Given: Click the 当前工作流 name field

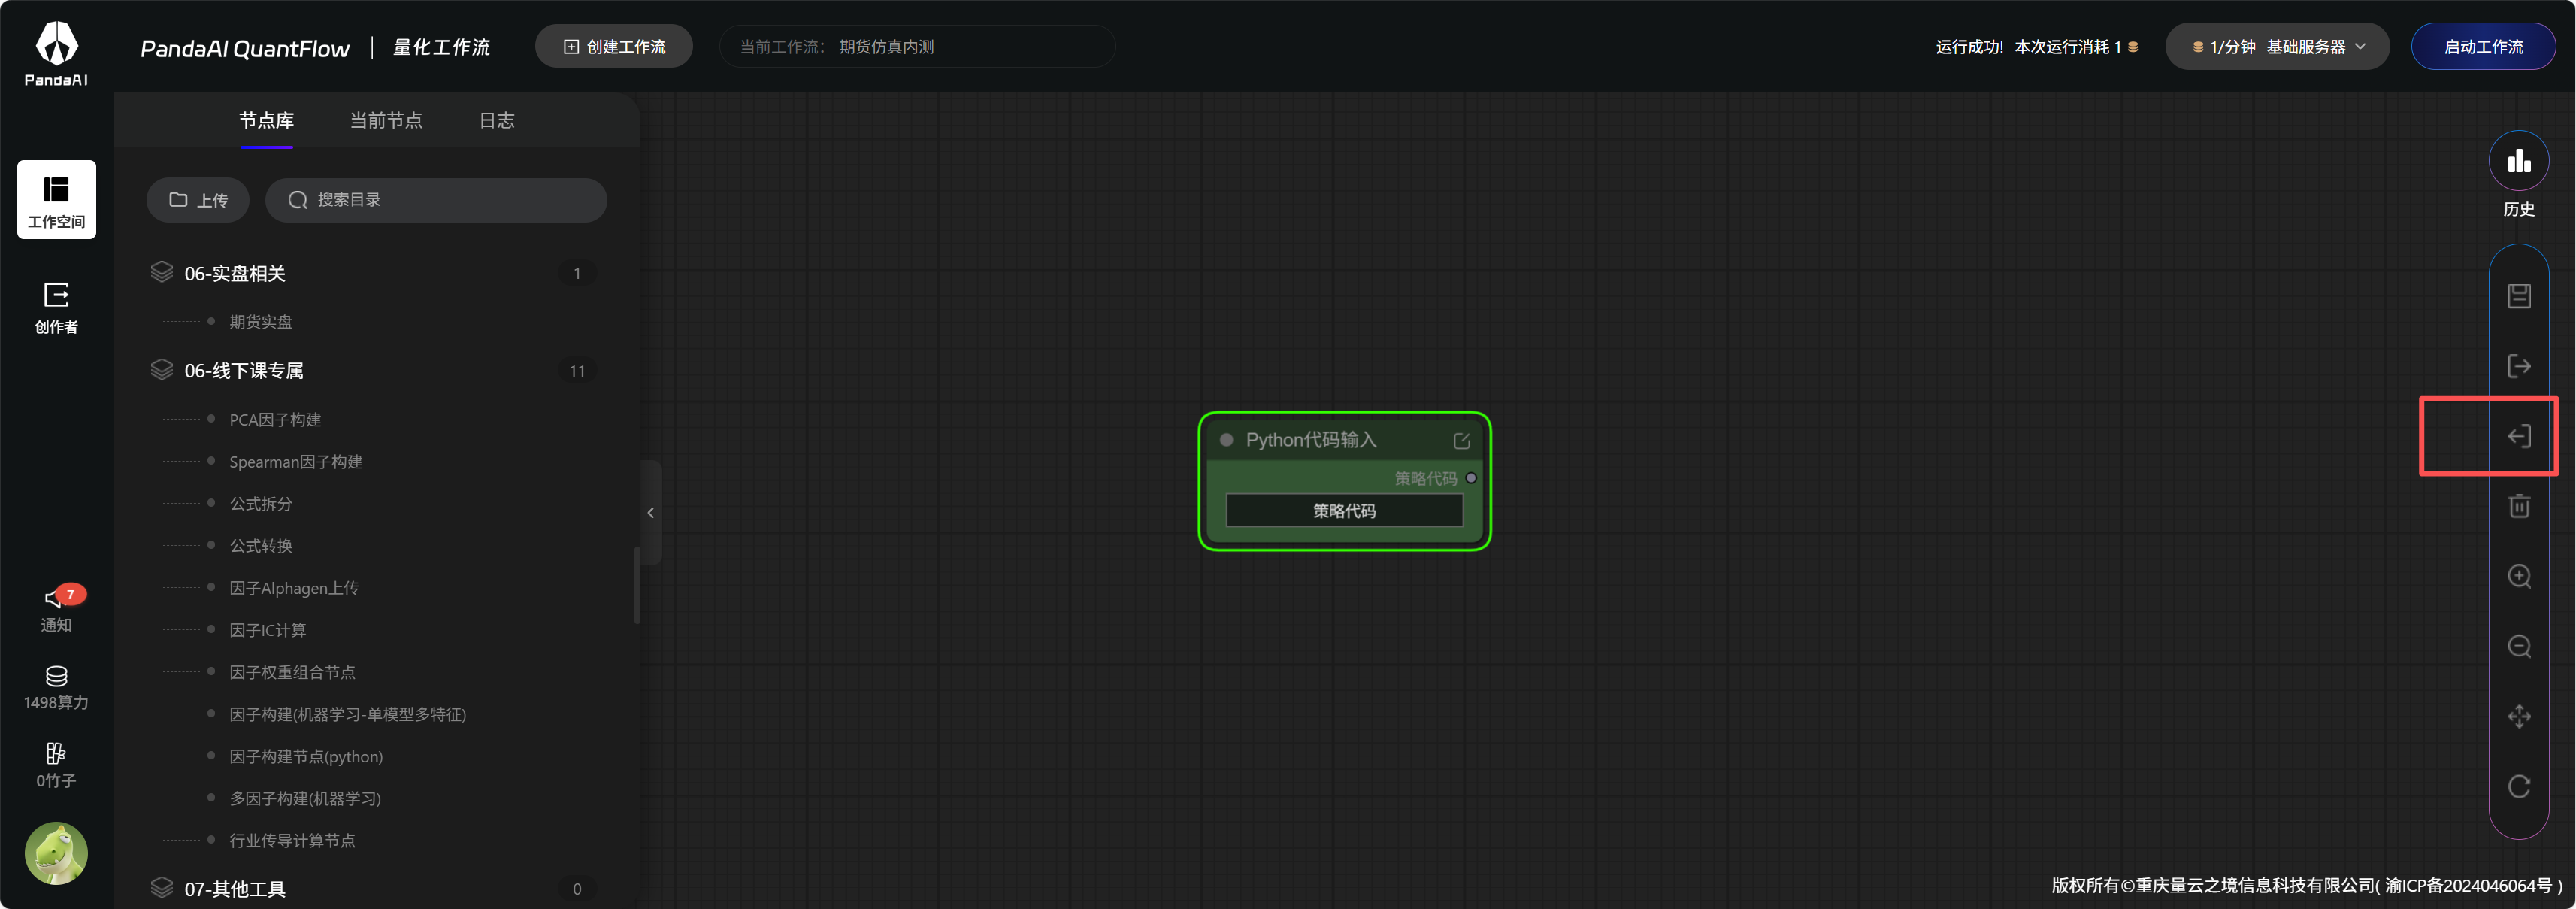Looking at the screenshot, I should 917,47.
